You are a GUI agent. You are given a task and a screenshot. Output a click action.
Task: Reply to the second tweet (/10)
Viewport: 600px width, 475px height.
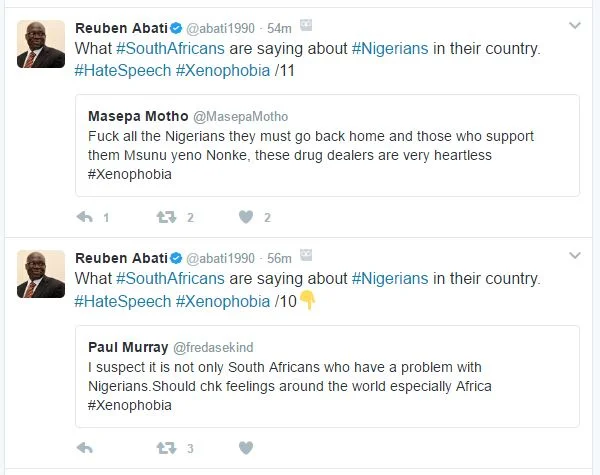(85, 447)
